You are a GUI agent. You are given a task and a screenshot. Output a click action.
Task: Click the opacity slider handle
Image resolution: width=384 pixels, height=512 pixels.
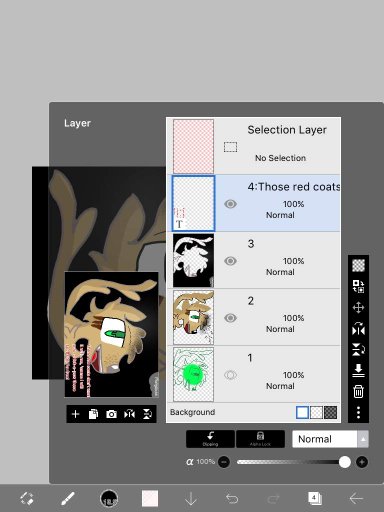(345, 462)
